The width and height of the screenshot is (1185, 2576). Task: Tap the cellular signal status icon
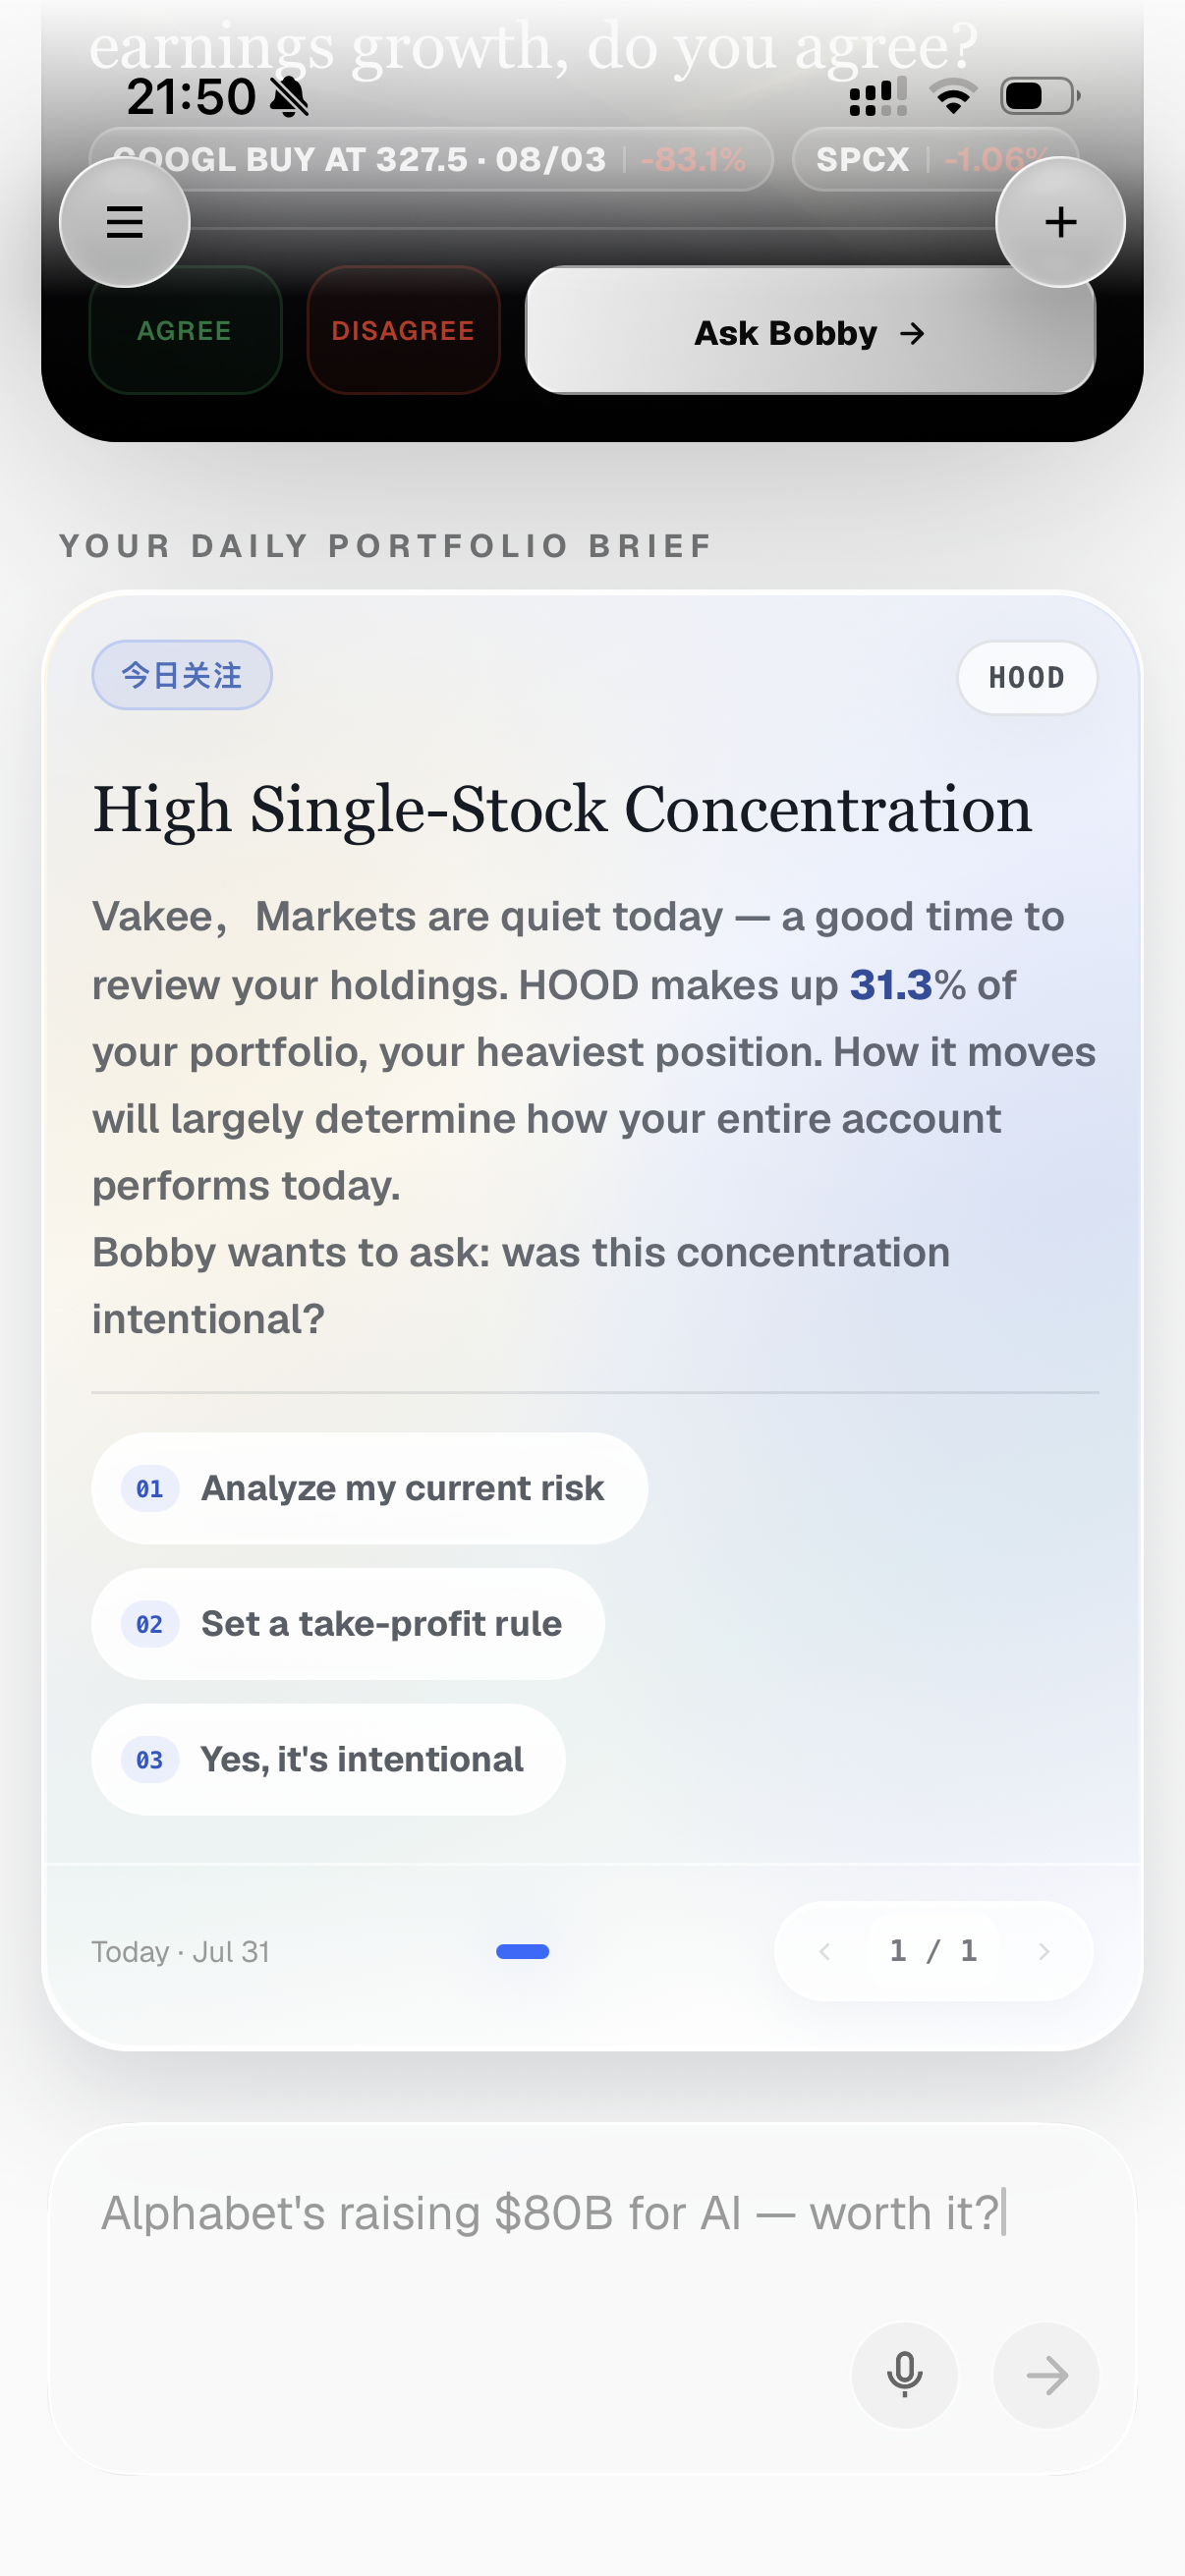click(878, 97)
